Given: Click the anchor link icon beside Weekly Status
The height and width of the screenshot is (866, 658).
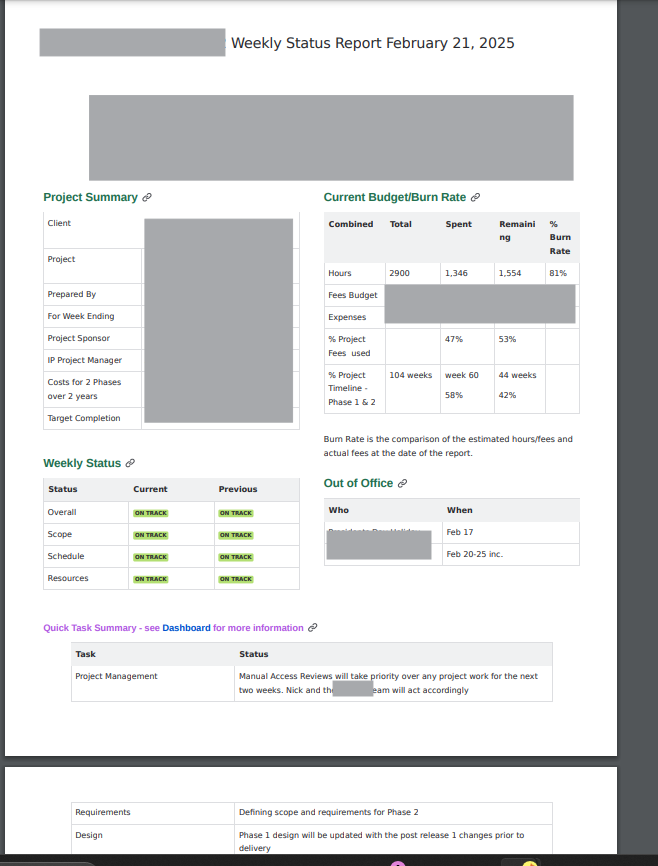Looking at the screenshot, I should tap(130, 463).
